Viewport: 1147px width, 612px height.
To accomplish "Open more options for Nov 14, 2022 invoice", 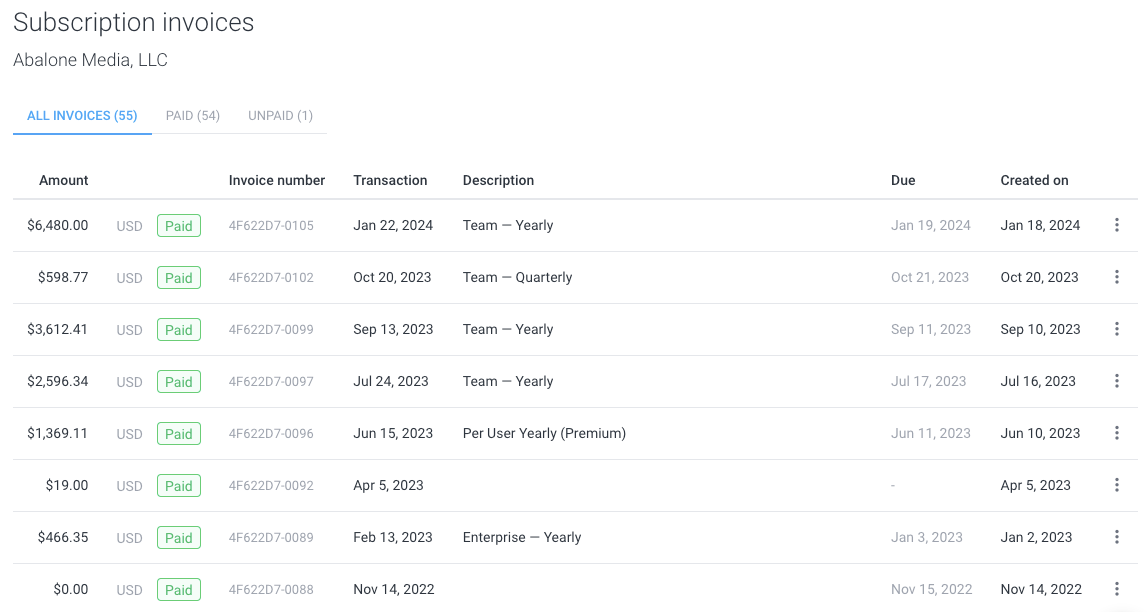I will click(1116, 589).
